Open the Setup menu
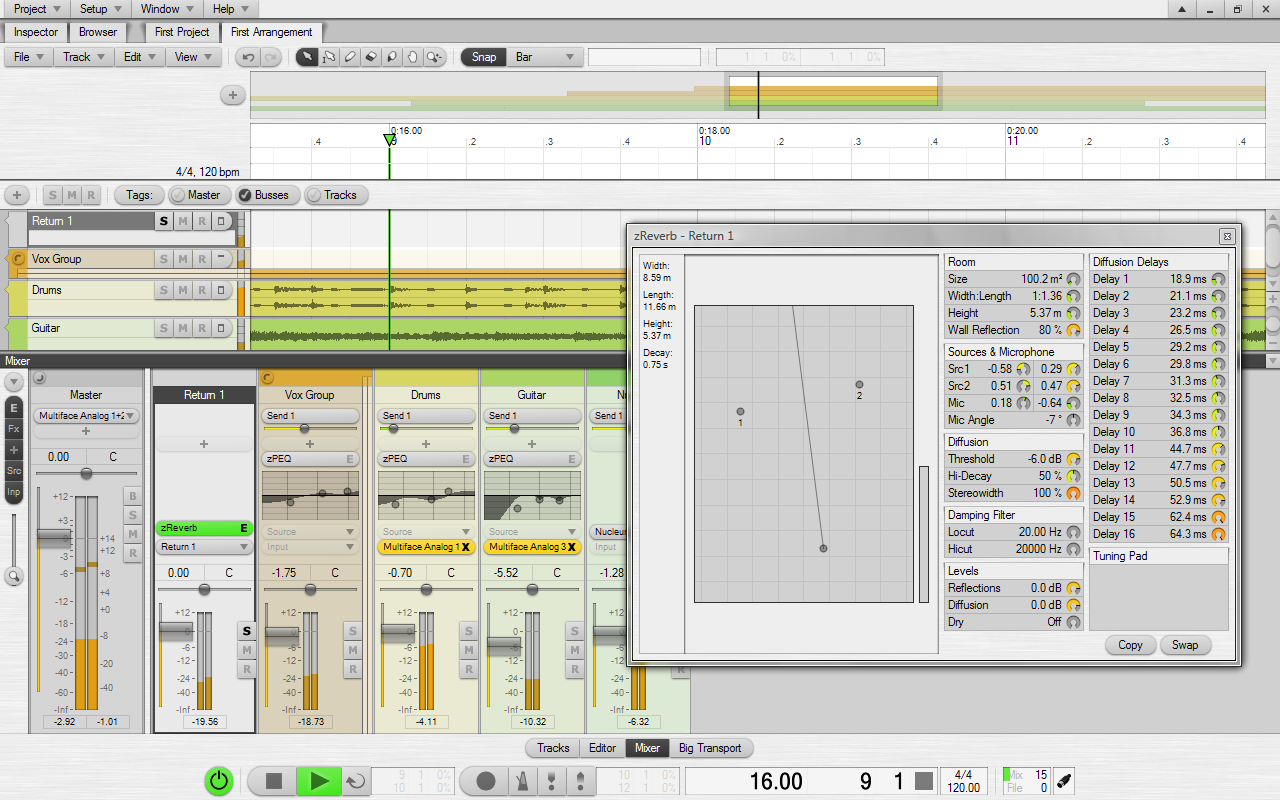The image size is (1280, 800). (97, 9)
